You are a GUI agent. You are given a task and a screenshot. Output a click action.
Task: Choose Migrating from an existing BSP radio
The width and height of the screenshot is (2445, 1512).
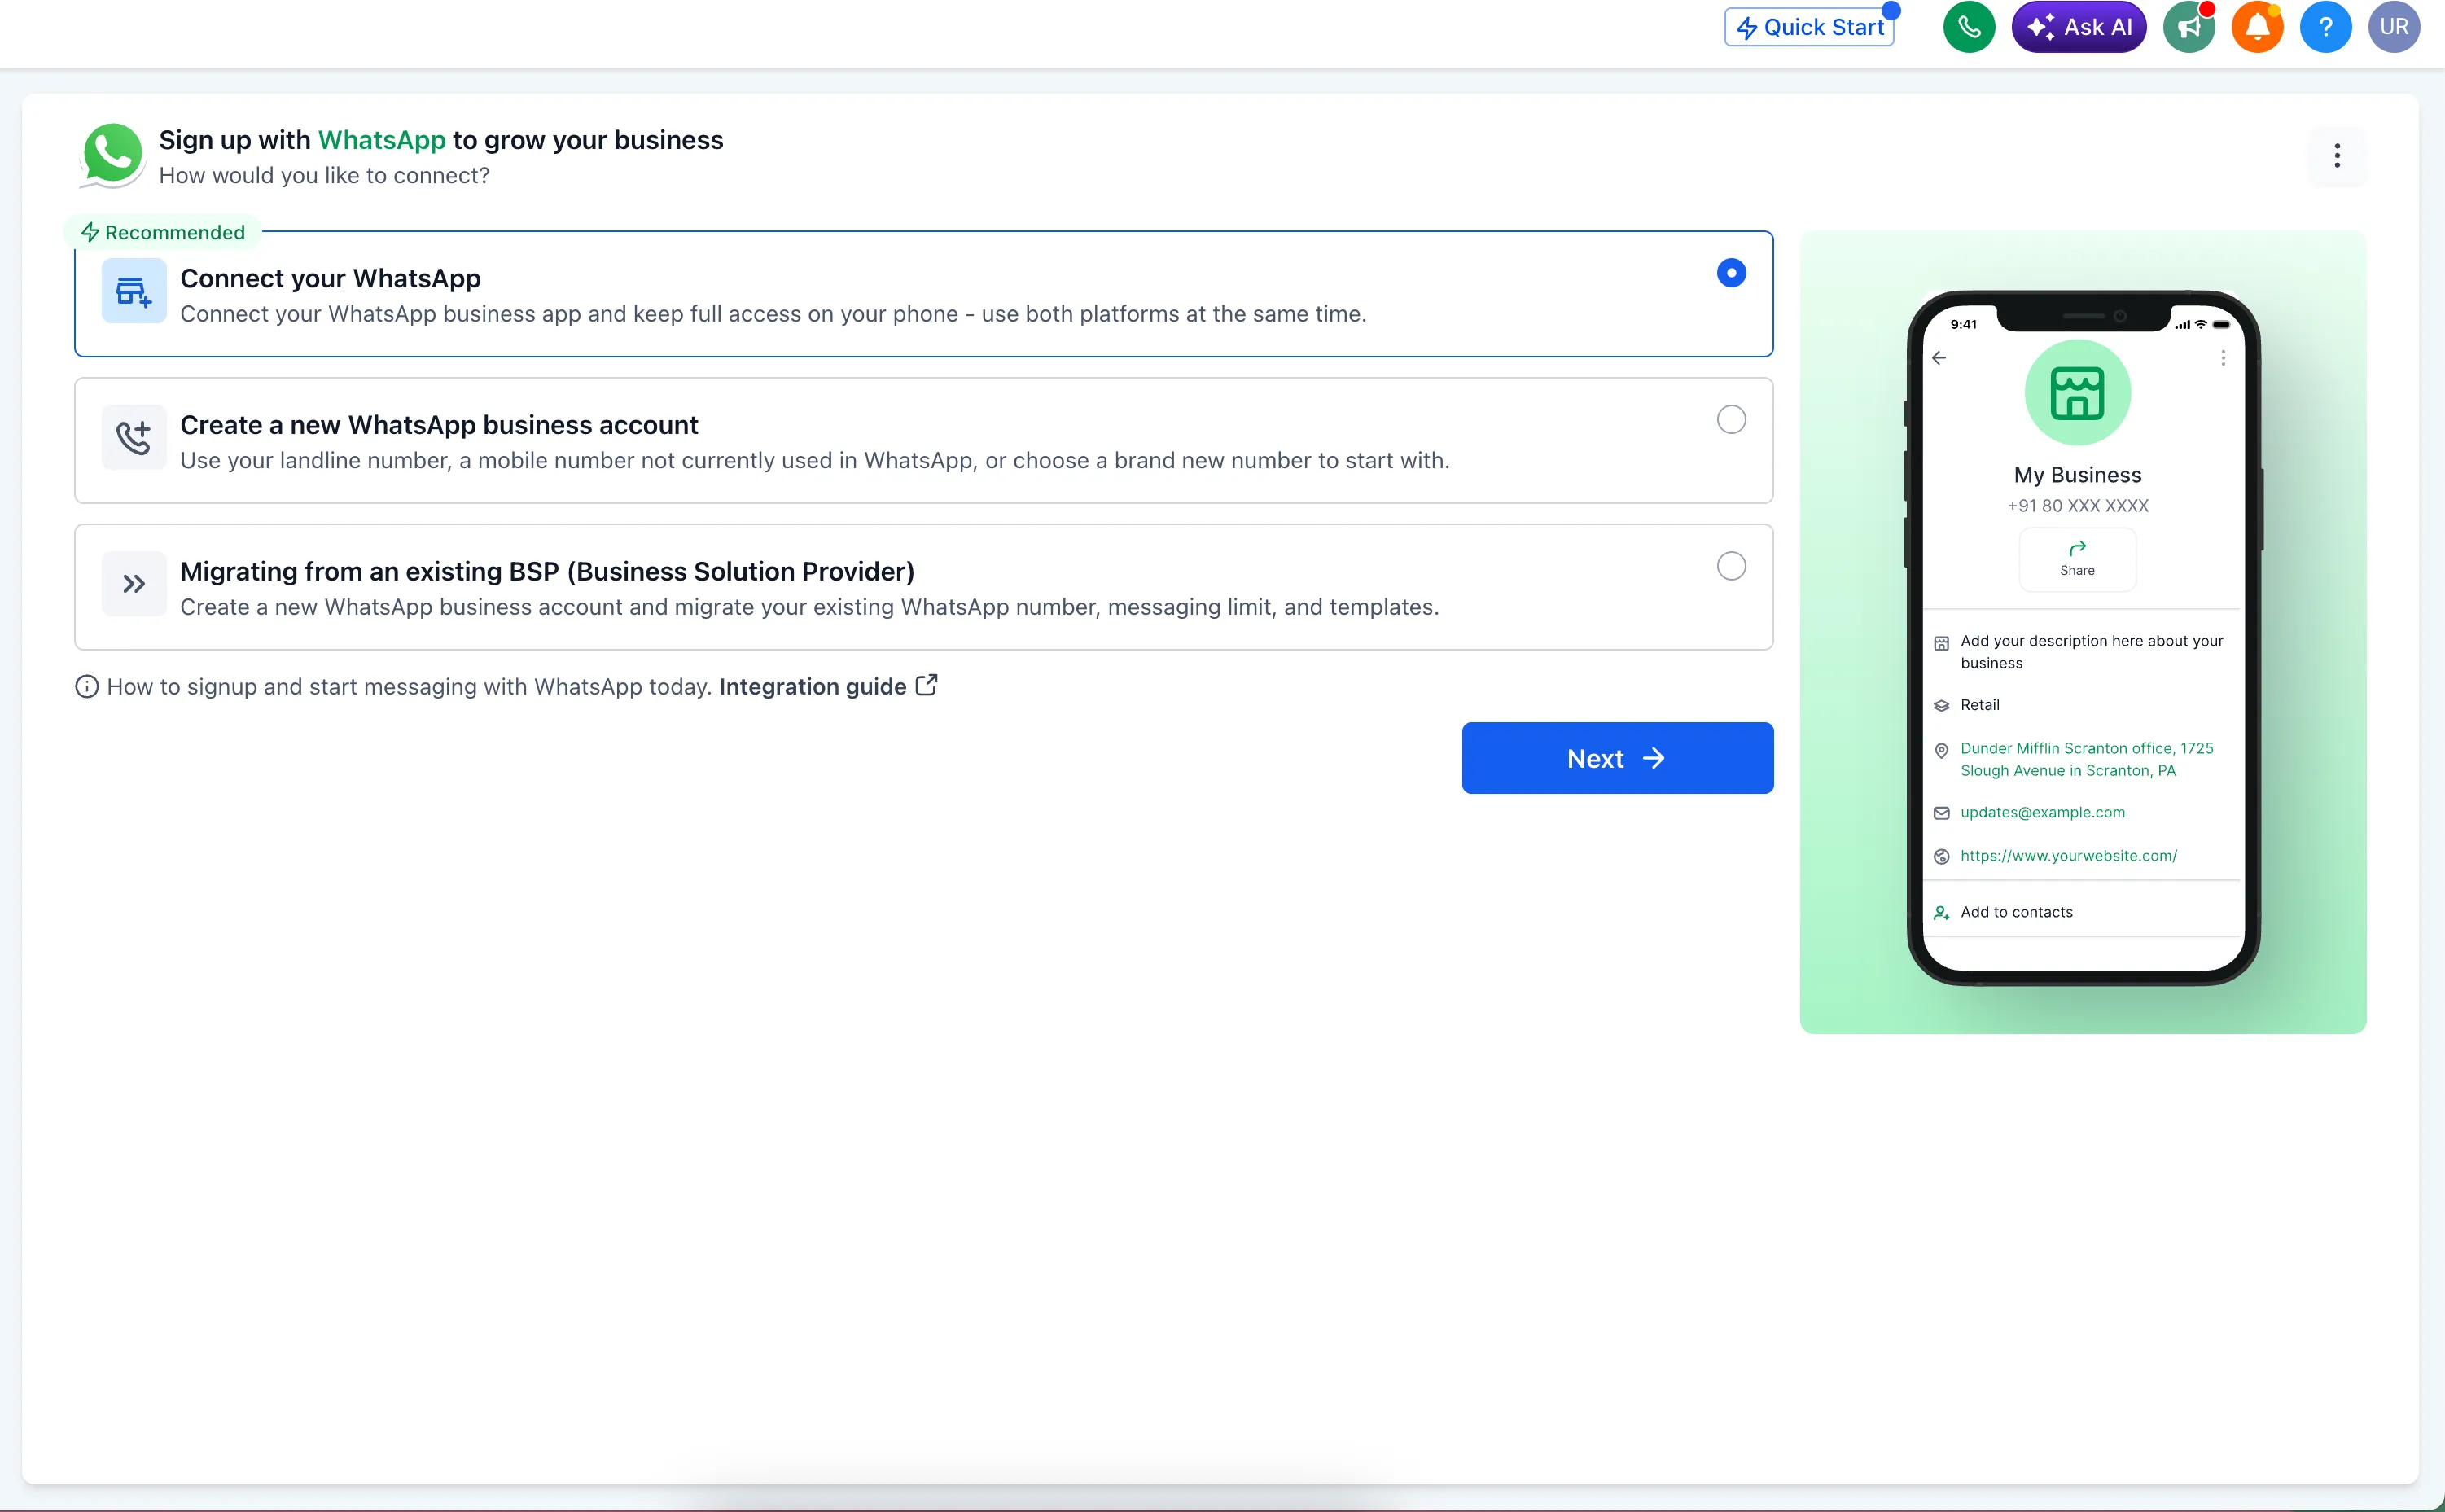pos(1731,566)
